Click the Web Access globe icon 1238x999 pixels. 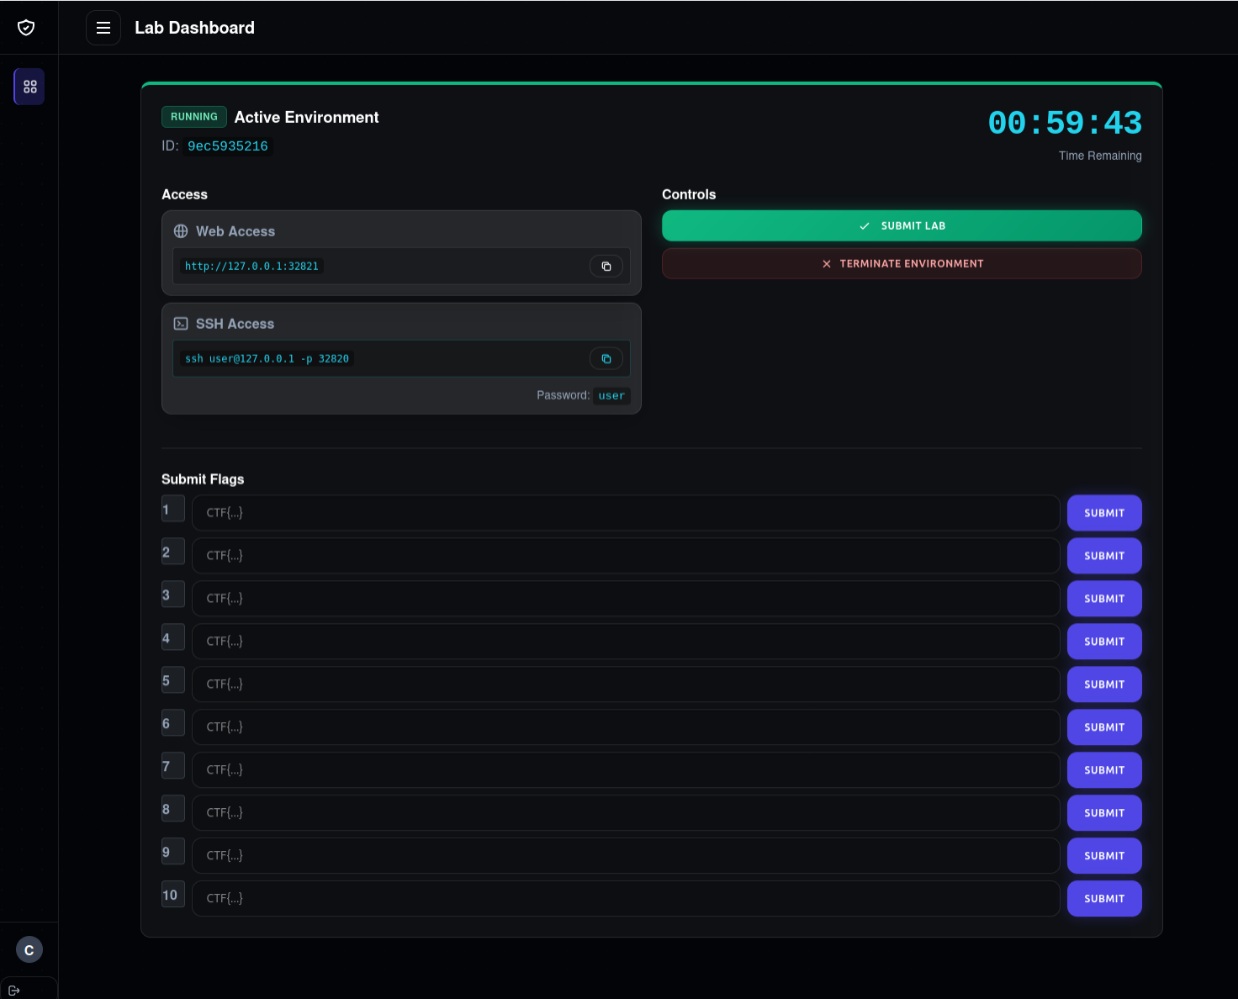coord(181,231)
